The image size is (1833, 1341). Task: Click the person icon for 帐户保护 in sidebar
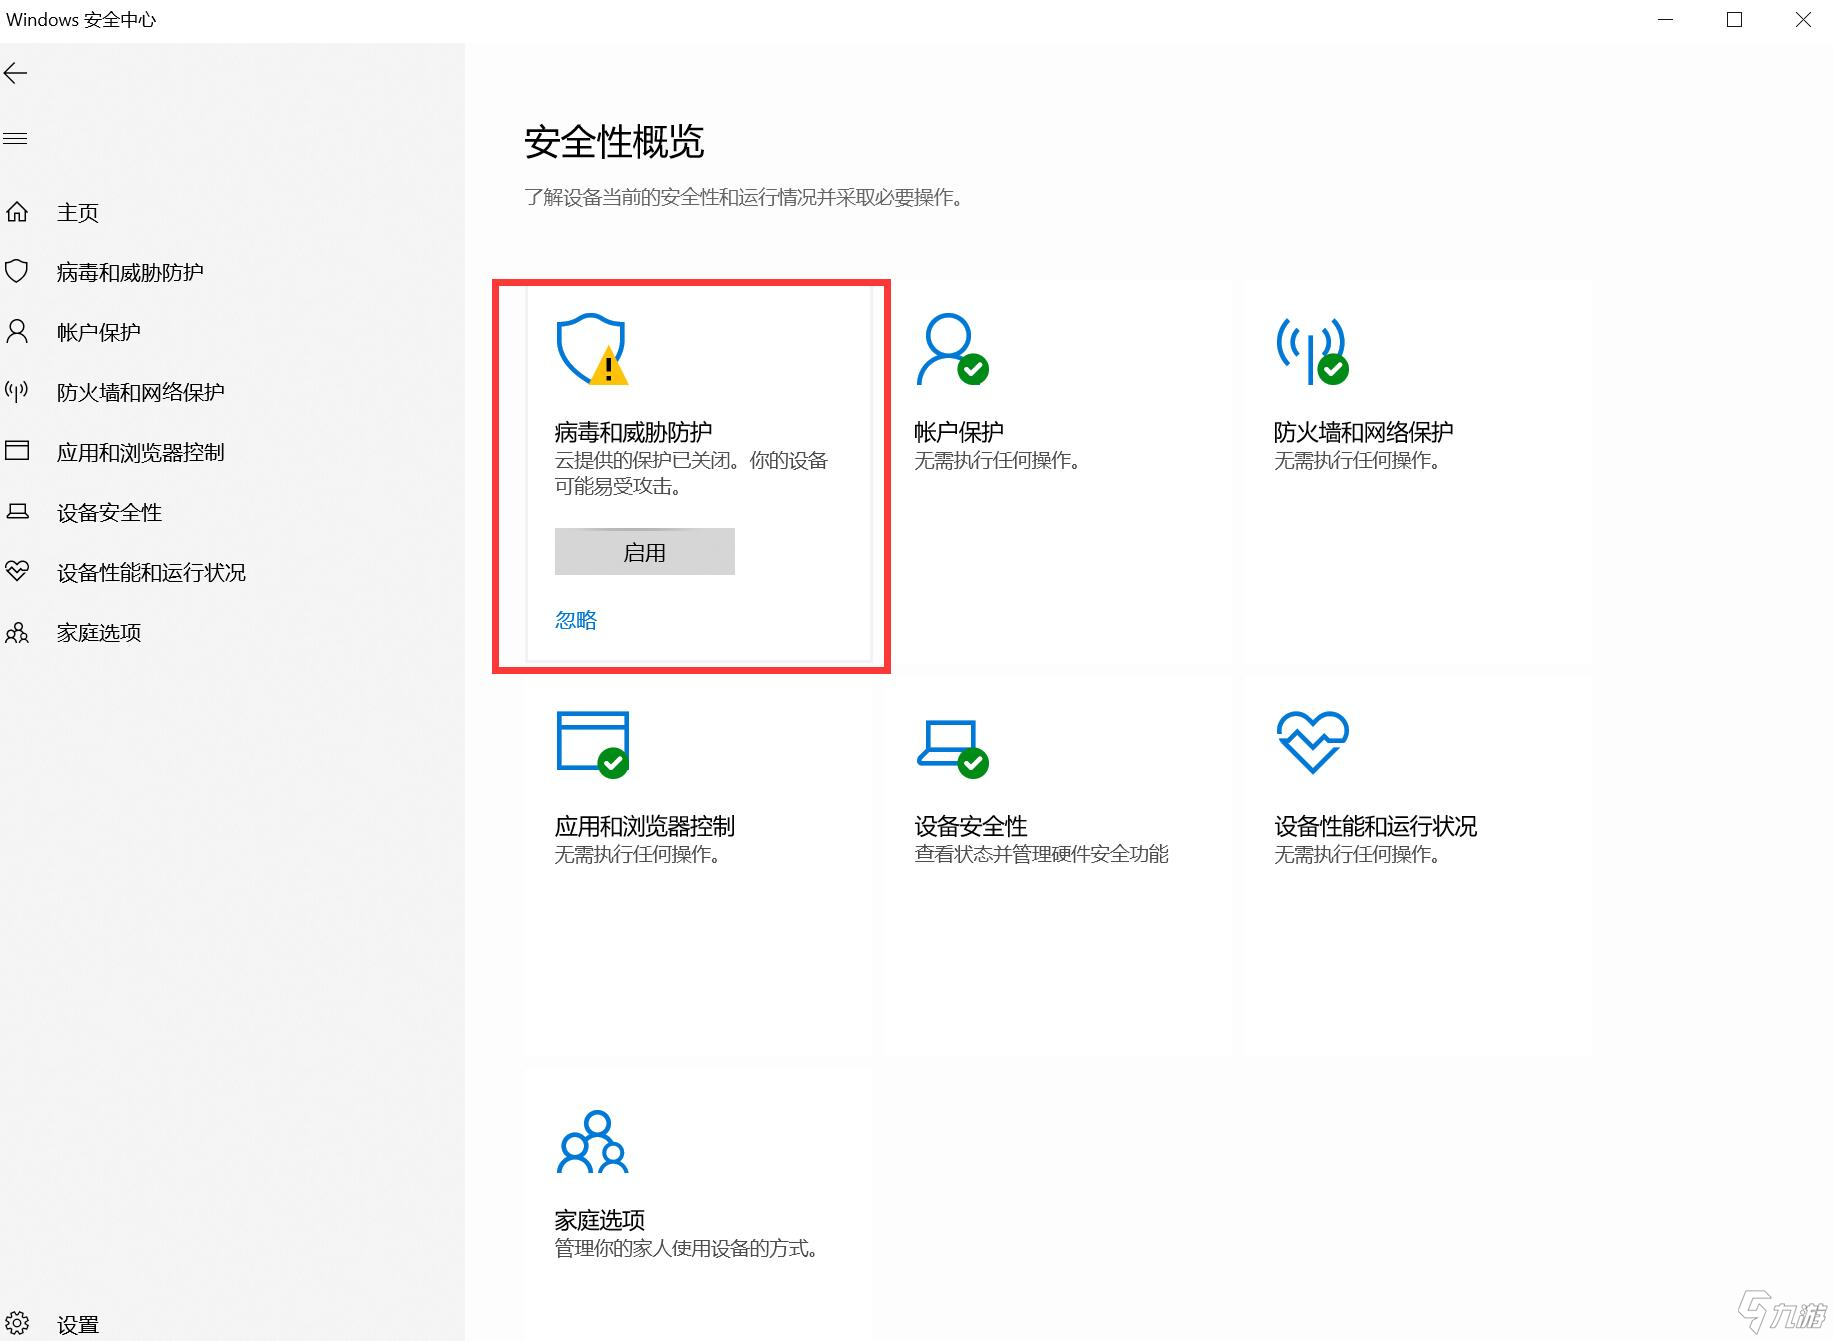click(x=17, y=331)
